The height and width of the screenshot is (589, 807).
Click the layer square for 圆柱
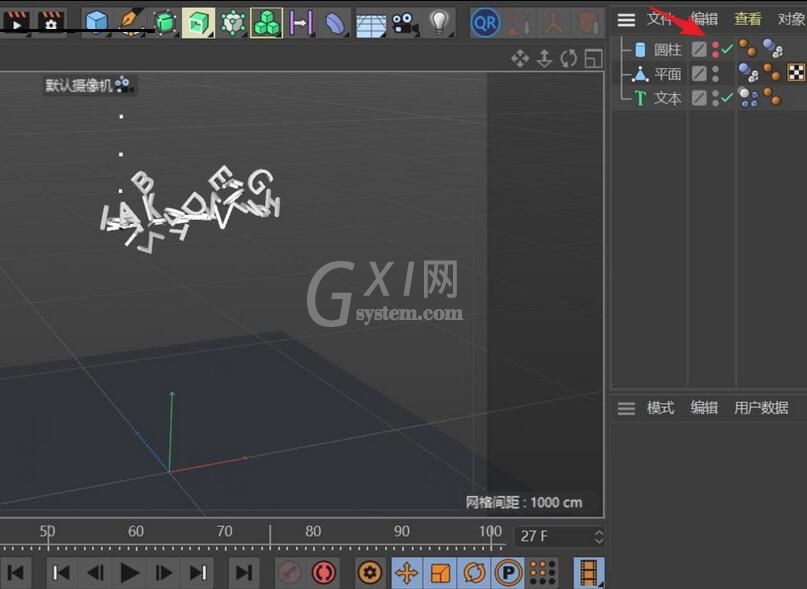click(x=699, y=49)
